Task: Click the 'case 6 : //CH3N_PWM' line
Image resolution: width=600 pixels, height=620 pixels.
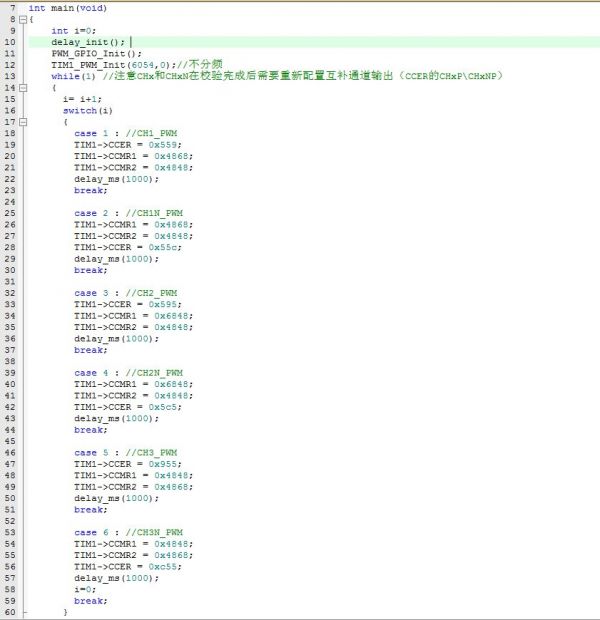Action: pos(128,532)
